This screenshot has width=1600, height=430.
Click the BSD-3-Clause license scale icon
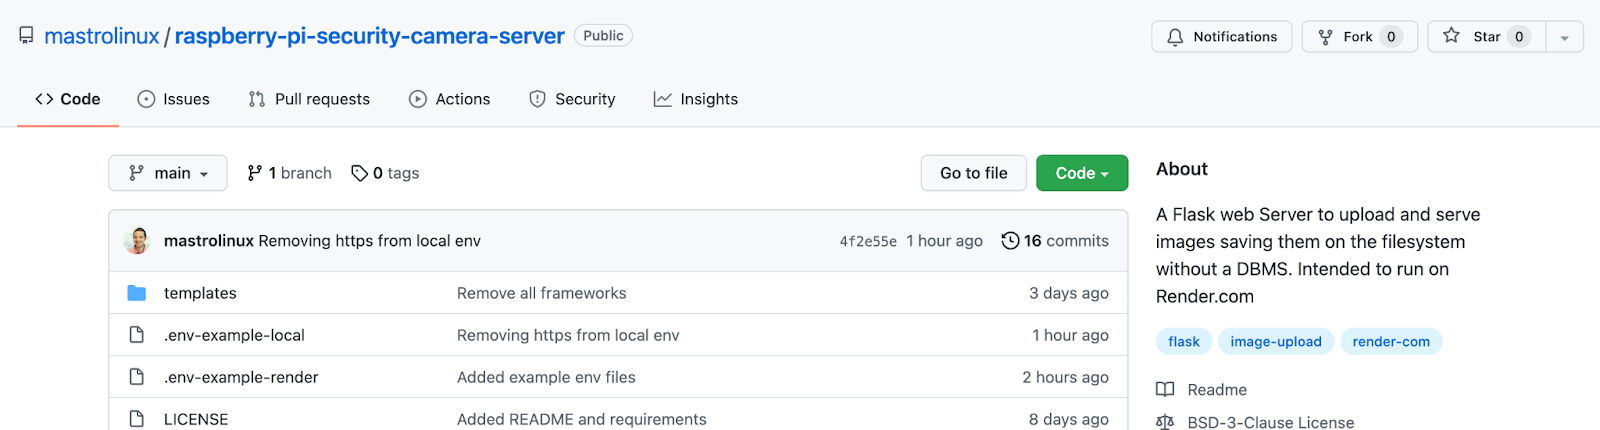pos(1165,422)
